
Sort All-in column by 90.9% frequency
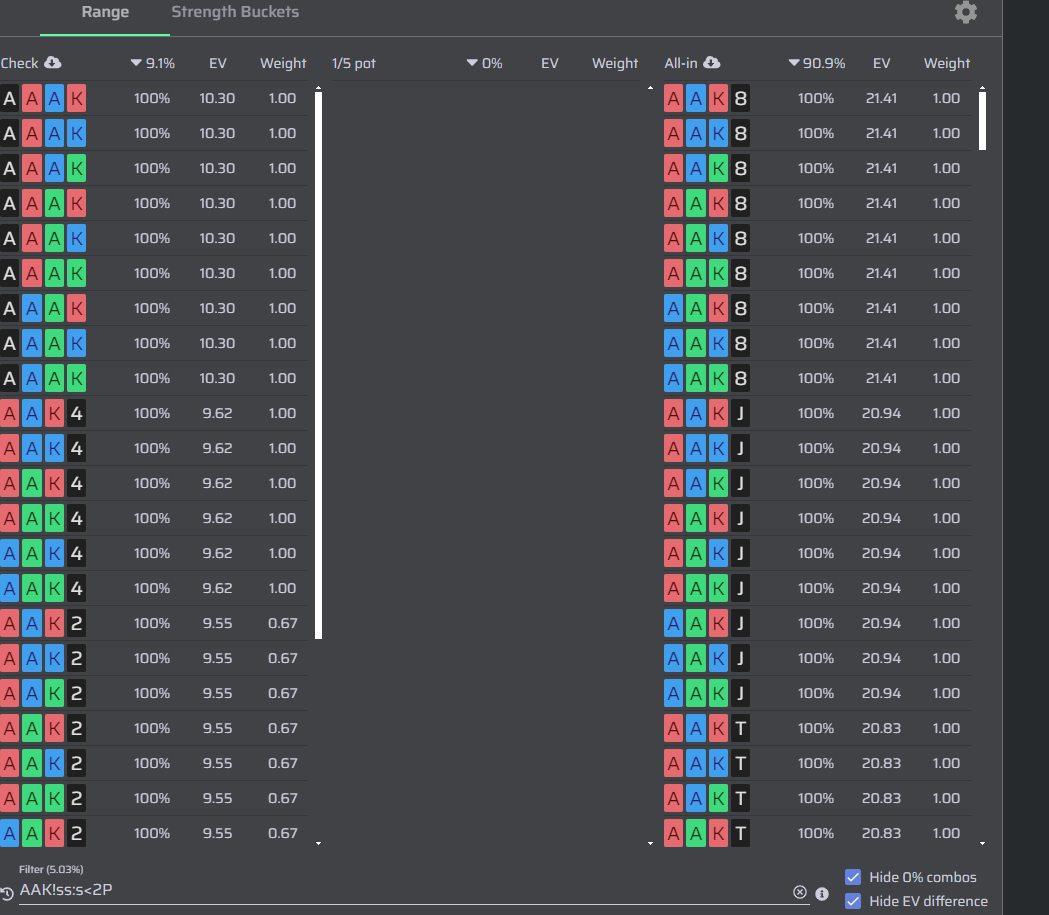(817, 63)
